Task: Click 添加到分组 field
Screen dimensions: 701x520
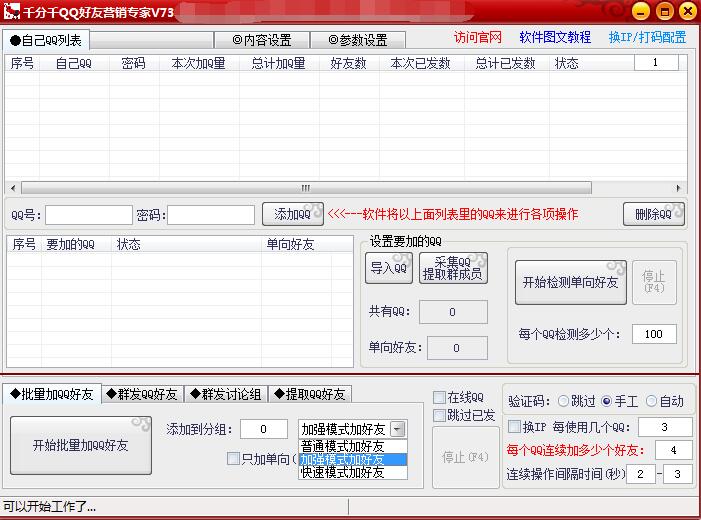Action: [x=263, y=429]
